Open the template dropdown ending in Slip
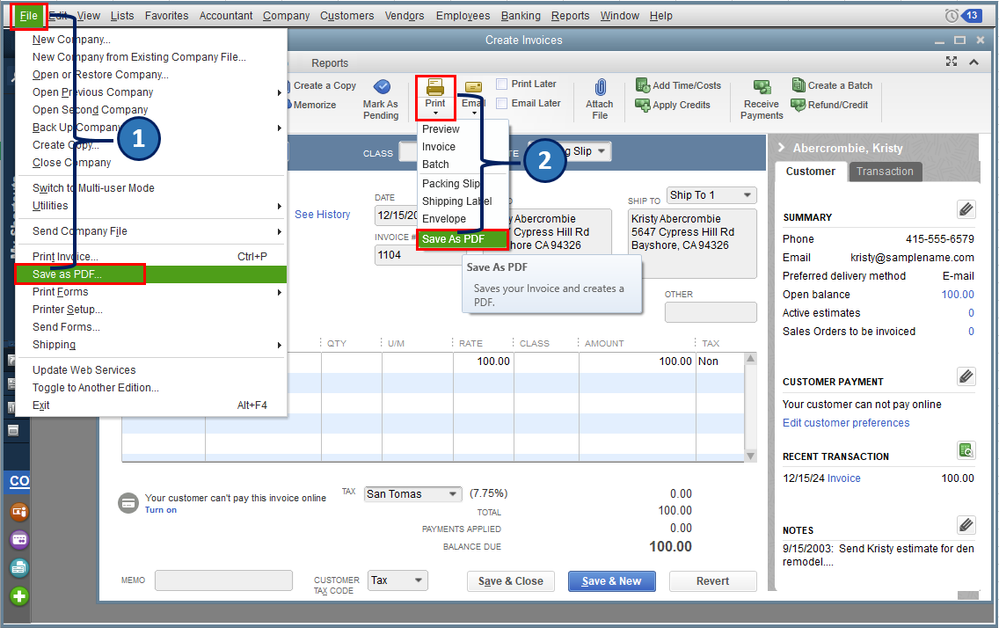999x628 pixels. [x=600, y=152]
